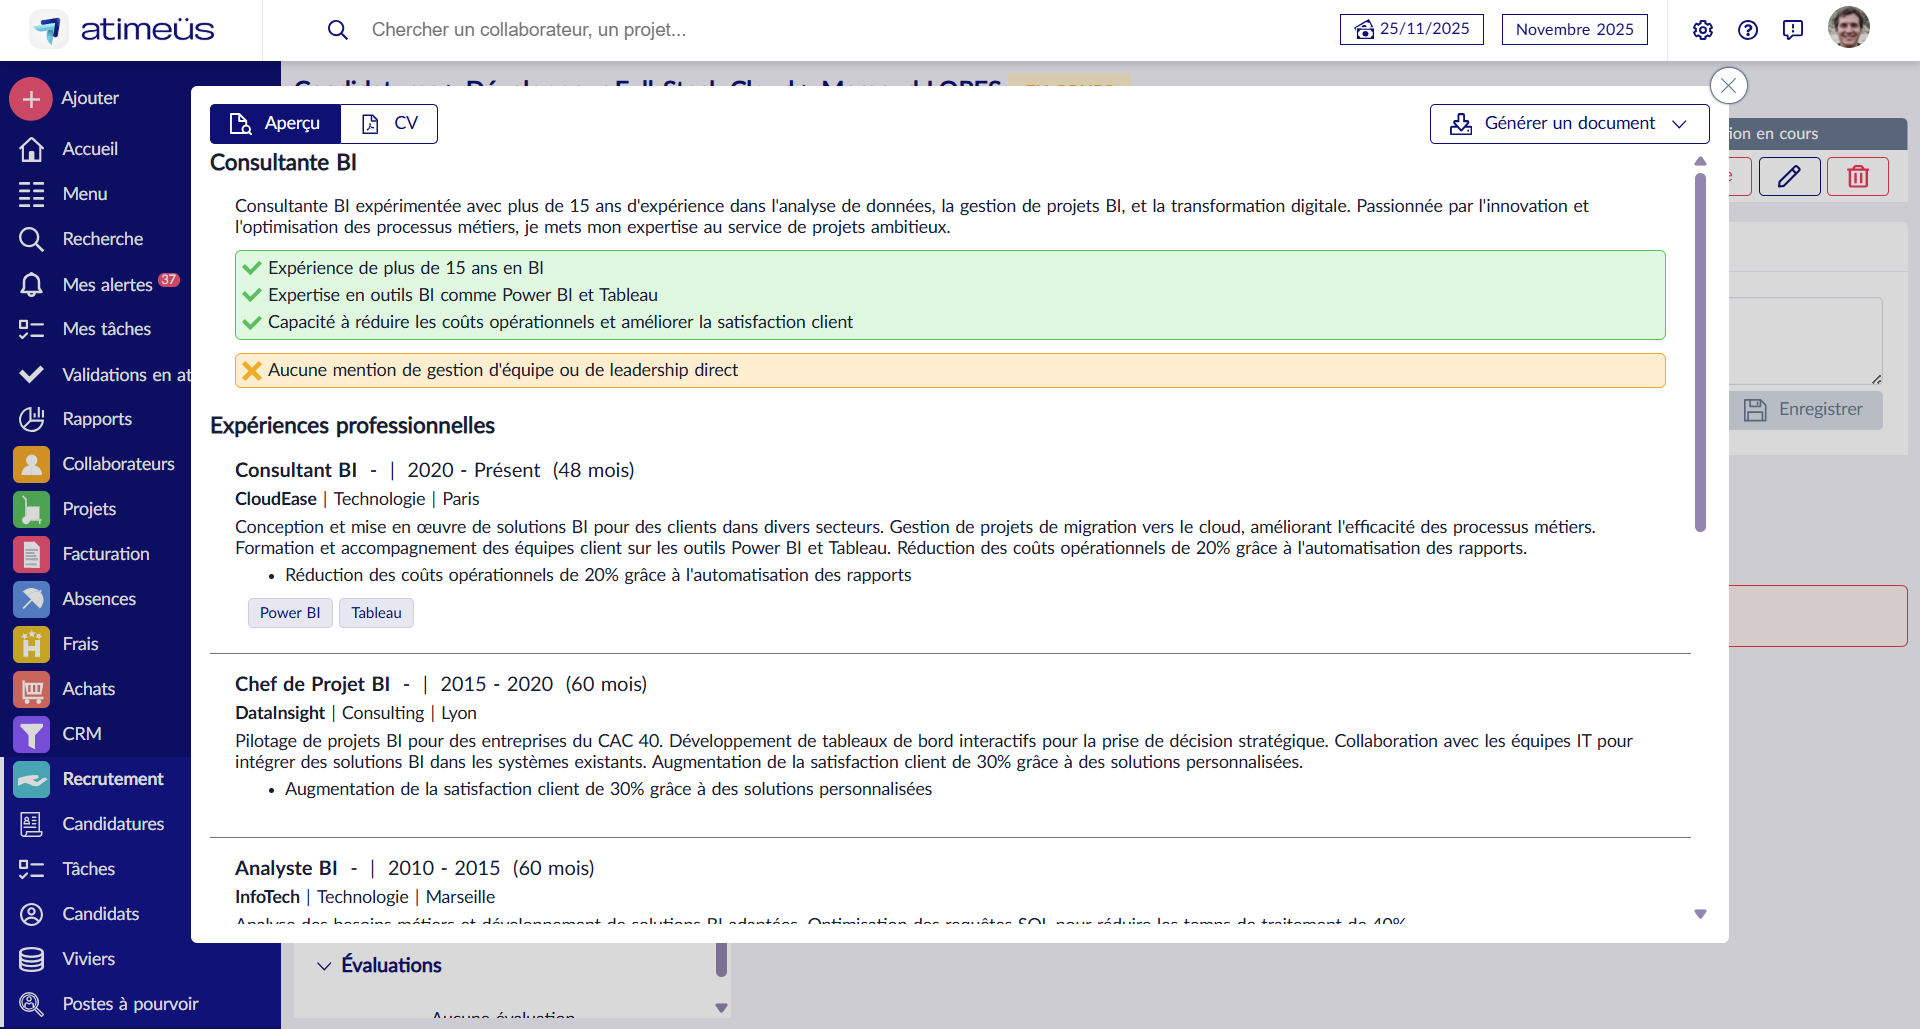1920x1029 pixels.
Task: Open the Générer un document dropdown
Action: coord(1567,123)
